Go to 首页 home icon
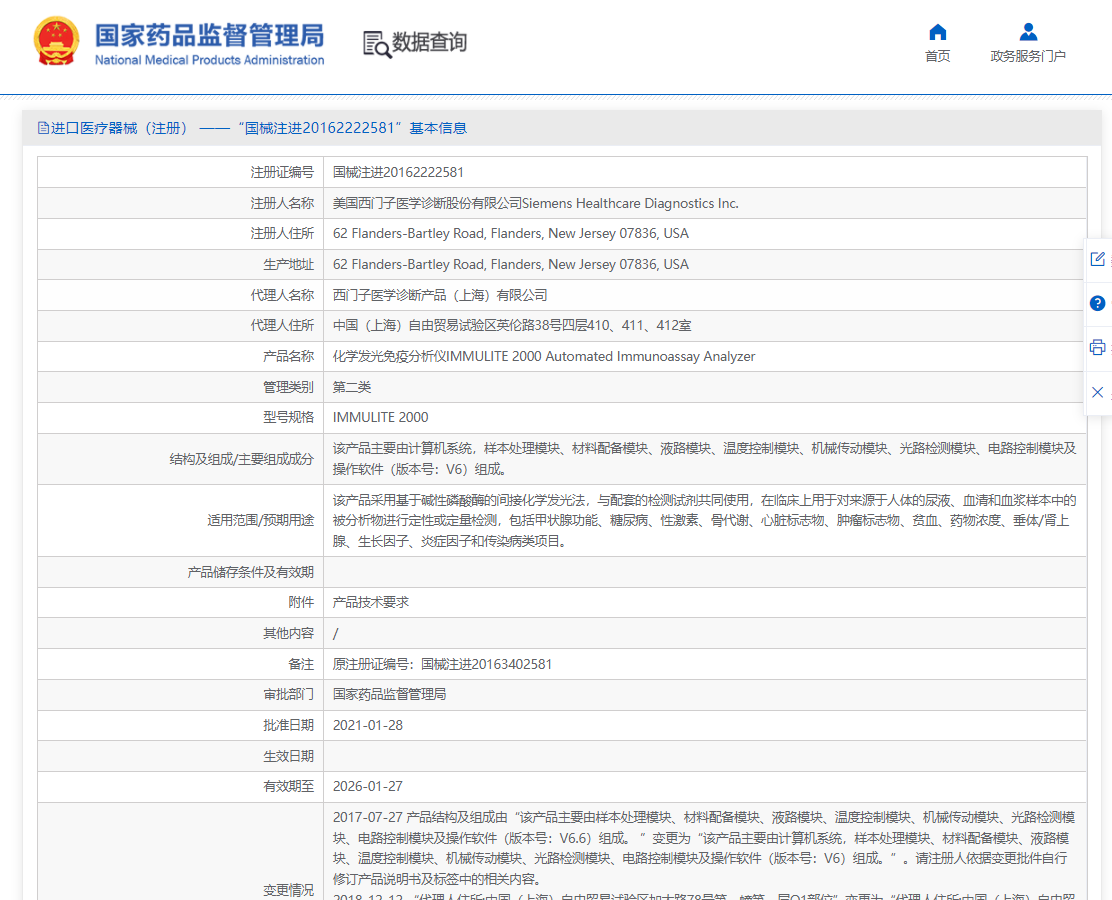This screenshot has height=900, width=1112. coord(938,32)
